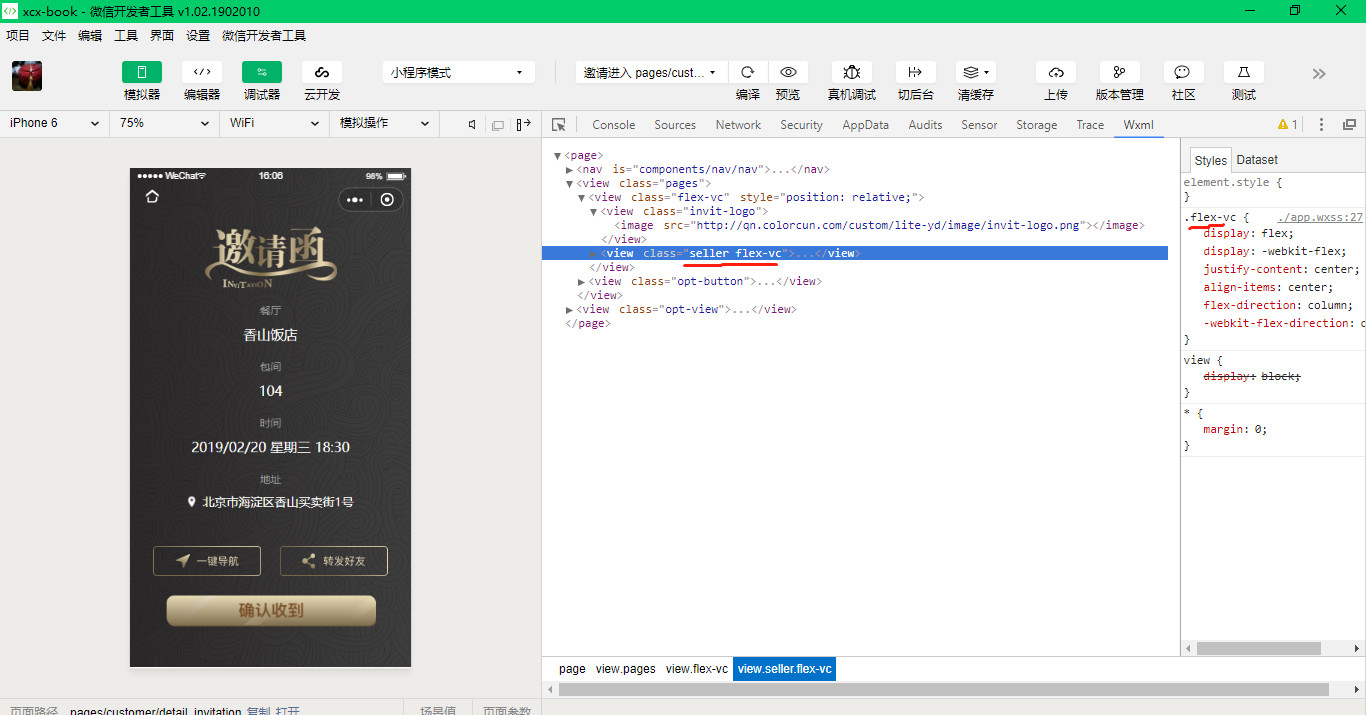Click the 编译 compile refresh icon
Screen dimensions: 1366x715
pyautogui.click(x=747, y=72)
